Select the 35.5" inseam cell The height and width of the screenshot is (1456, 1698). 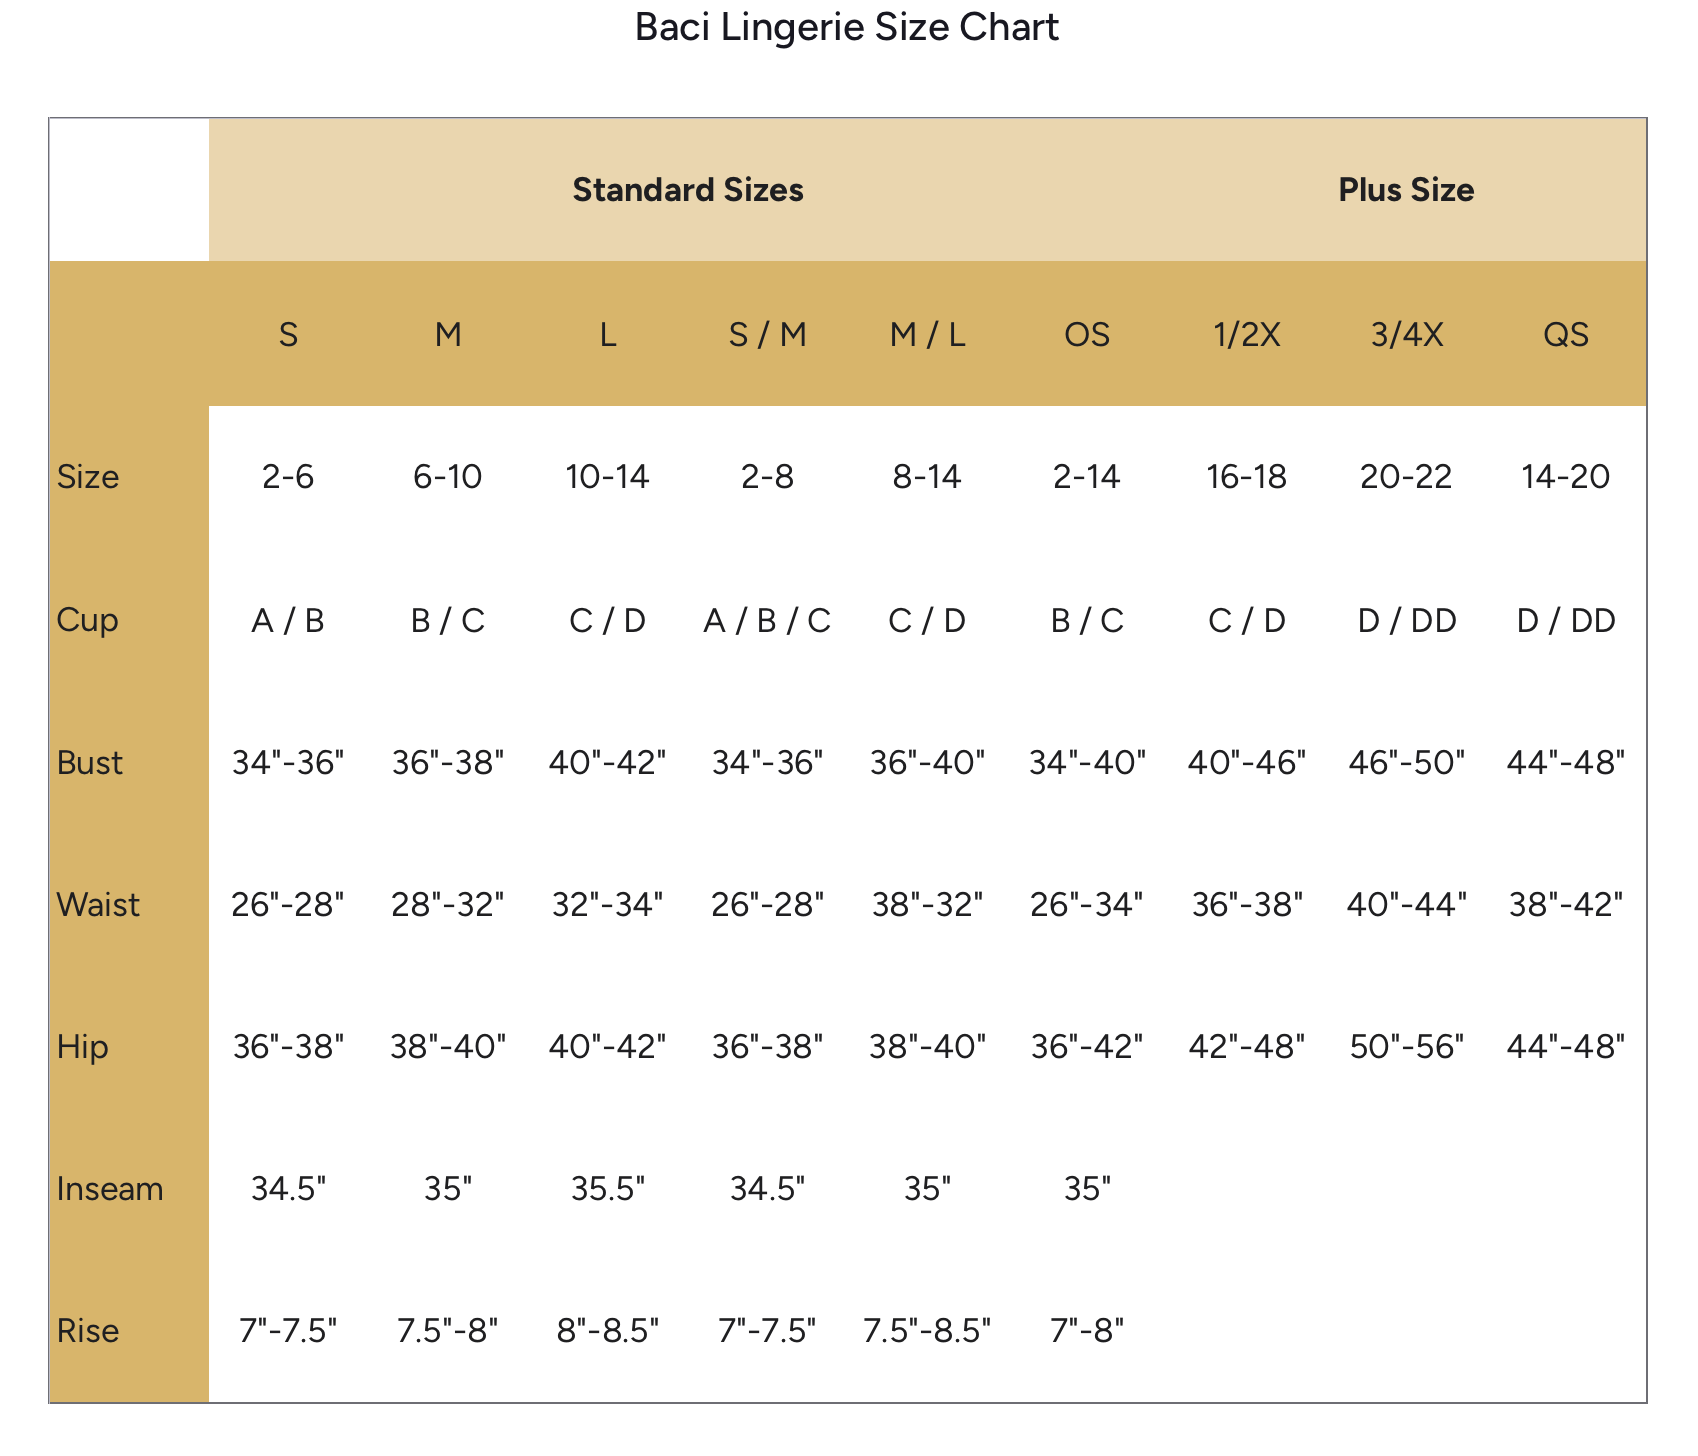608,1189
